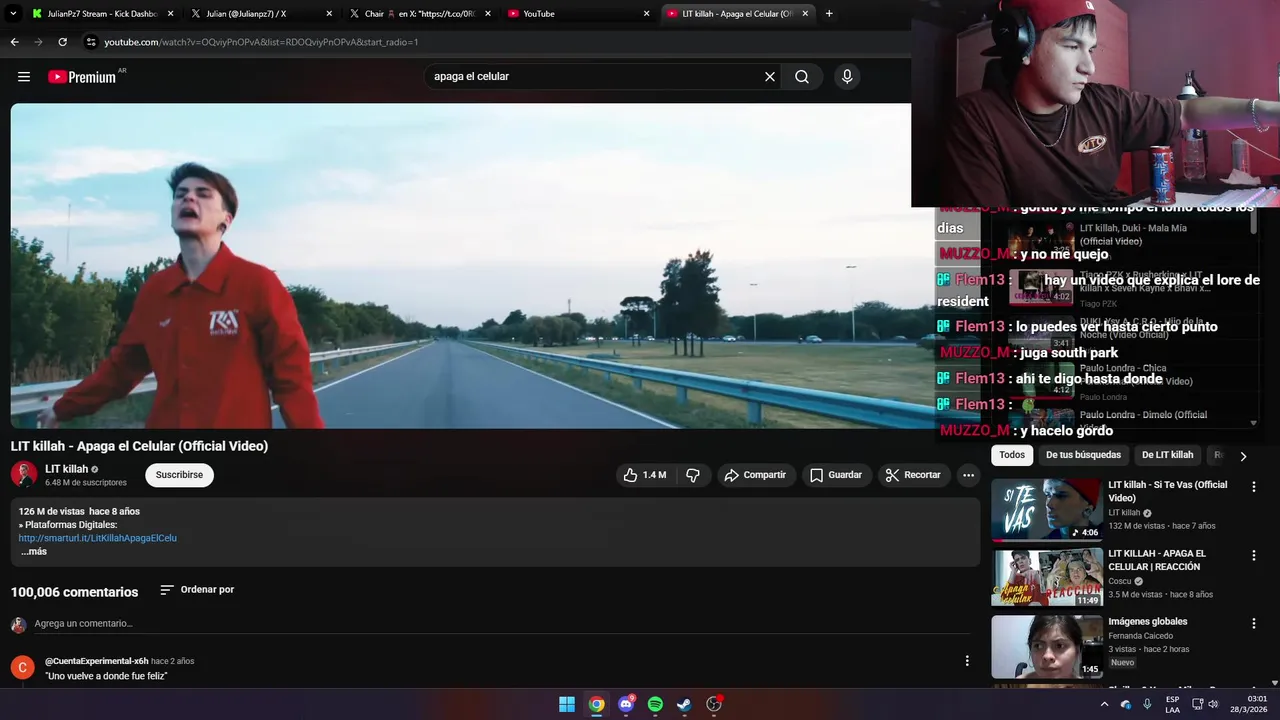Open Si Te Vas video thumbnail
Image resolution: width=1280 pixels, height=720 pixels.
[1047, 510]
